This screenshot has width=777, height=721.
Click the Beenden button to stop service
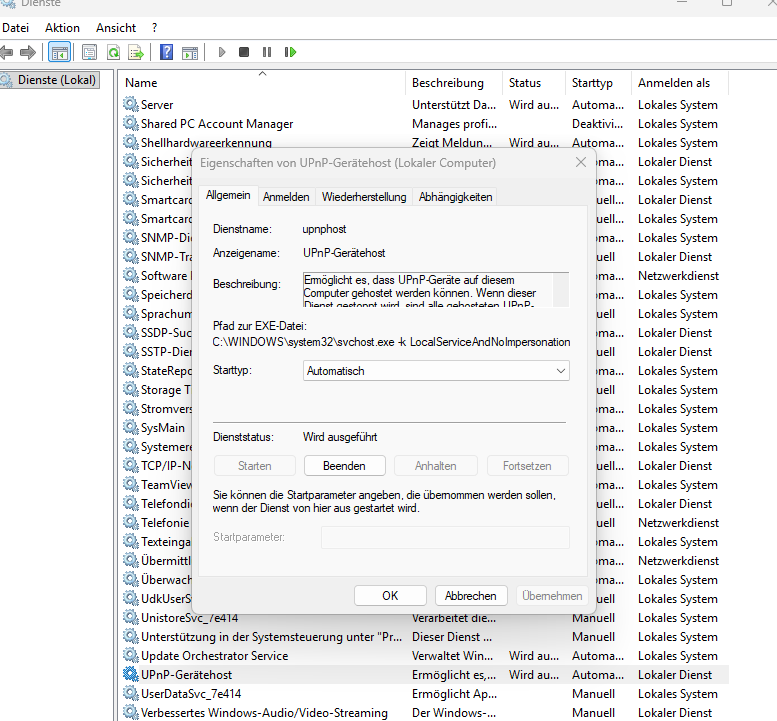[344, 466]
